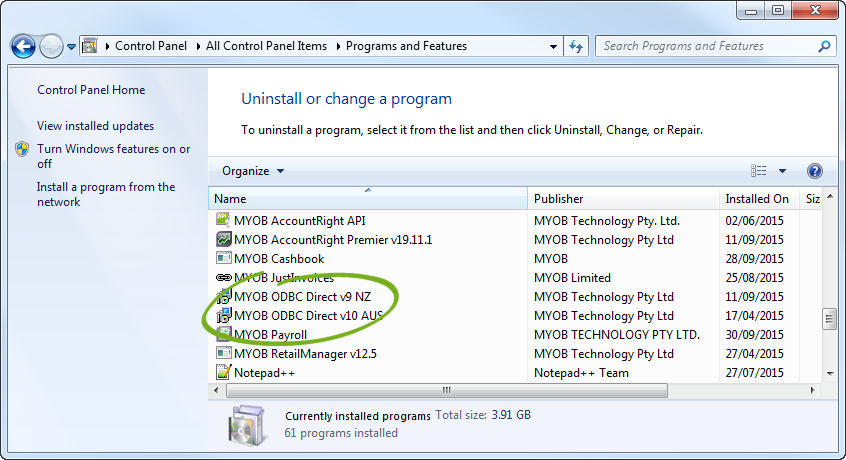Go to Control Panel Home
The image size is (846, 460).
point(91,90)
